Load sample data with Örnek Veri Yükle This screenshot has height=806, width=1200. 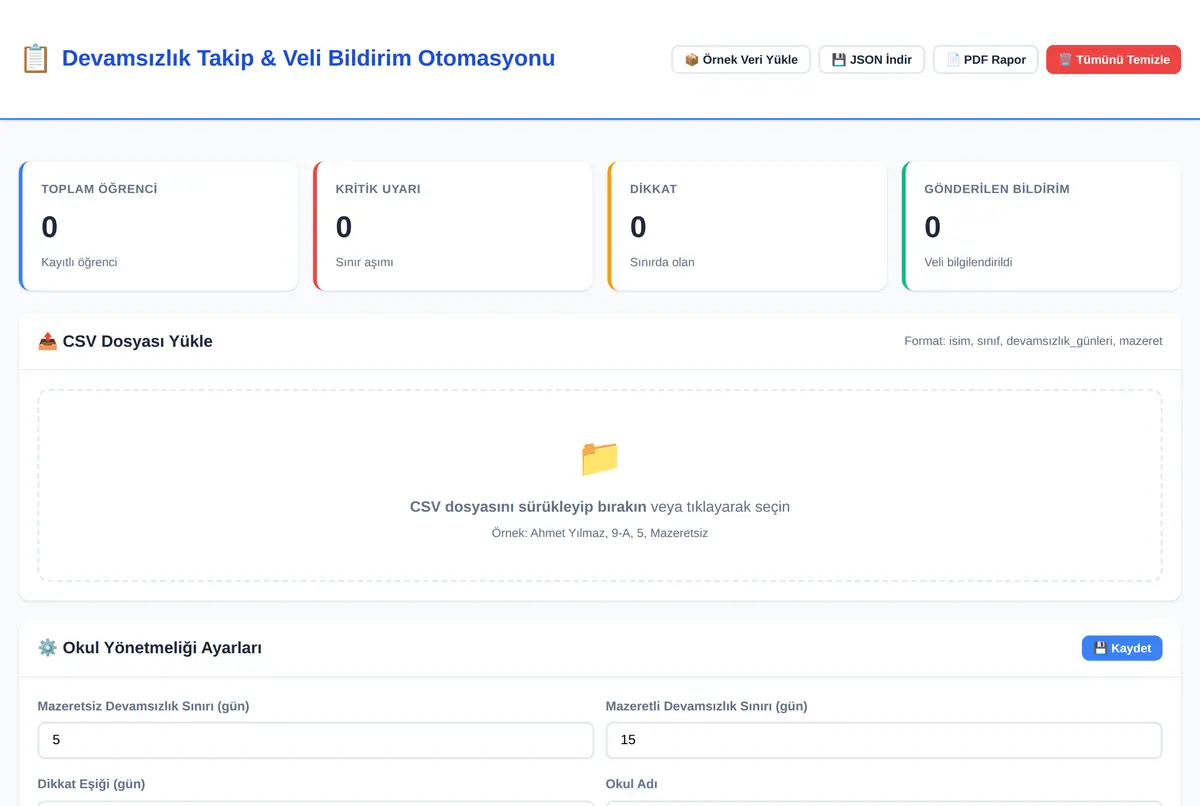click(741, 59)
